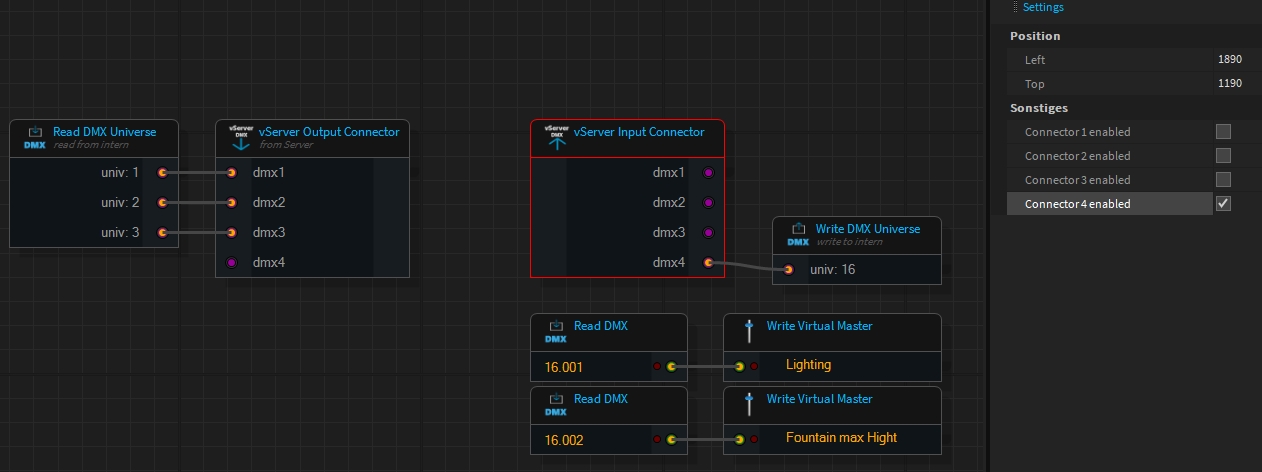The height and width of the screenshot is (472, 1262).
Task: Uncheck the Connector 4 enabled checkbox
Action: click(1223, 204)
